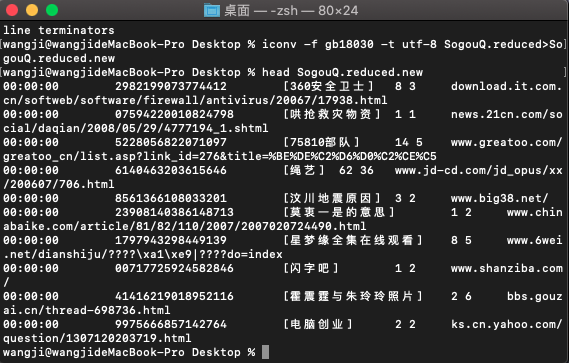Click URL 'www.big38.net/'

click(500, 198)
